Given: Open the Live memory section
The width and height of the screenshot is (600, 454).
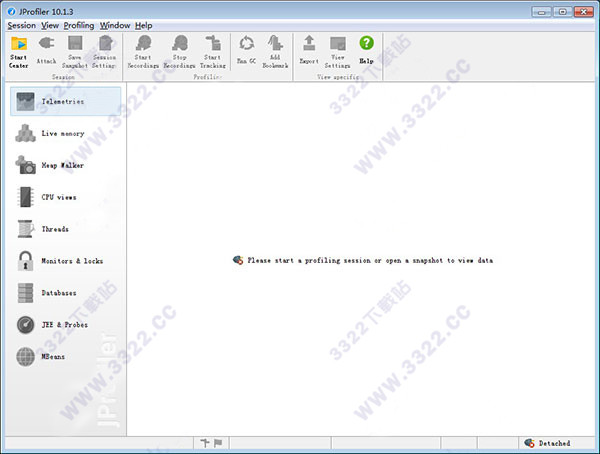Looking at the screenshot, I should point(65,133).
